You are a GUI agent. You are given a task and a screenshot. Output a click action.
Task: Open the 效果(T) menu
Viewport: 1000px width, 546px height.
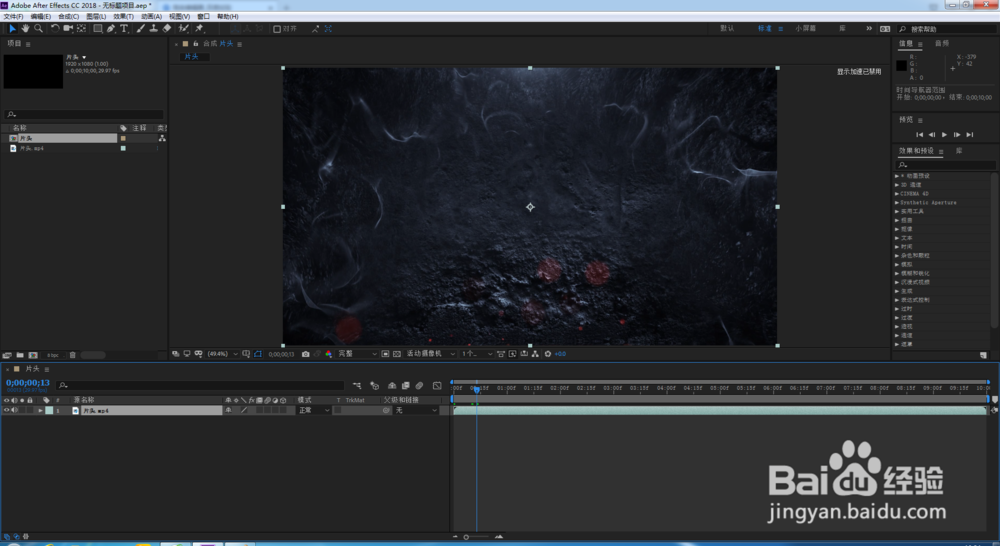pyautogui.click(x=123, y=17)
